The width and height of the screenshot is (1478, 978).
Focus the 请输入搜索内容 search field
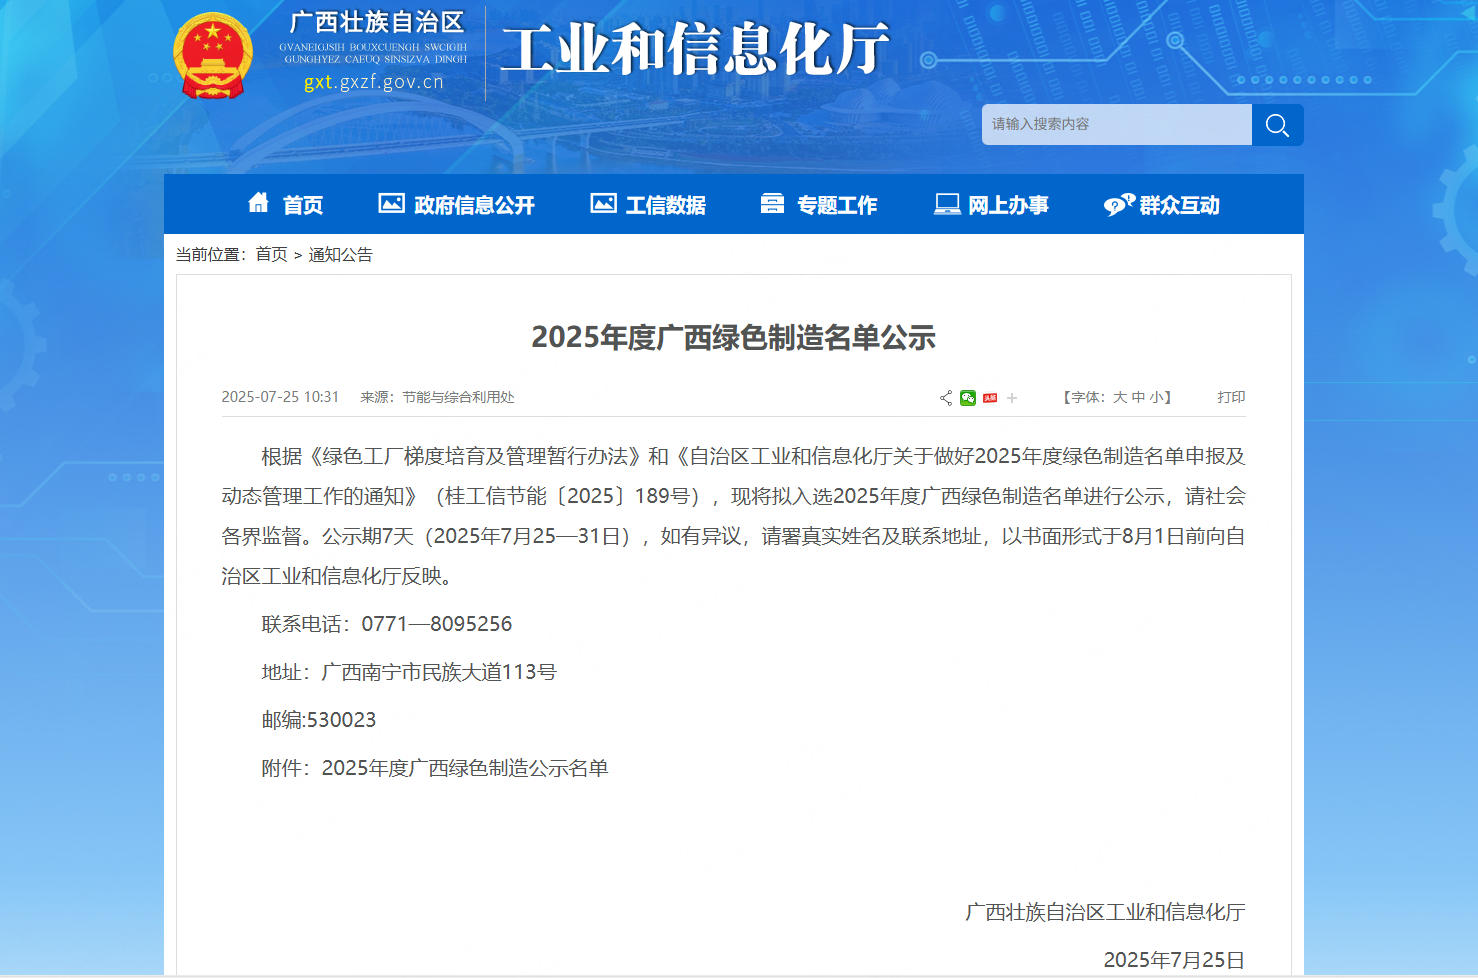(x=1116, y=125)
